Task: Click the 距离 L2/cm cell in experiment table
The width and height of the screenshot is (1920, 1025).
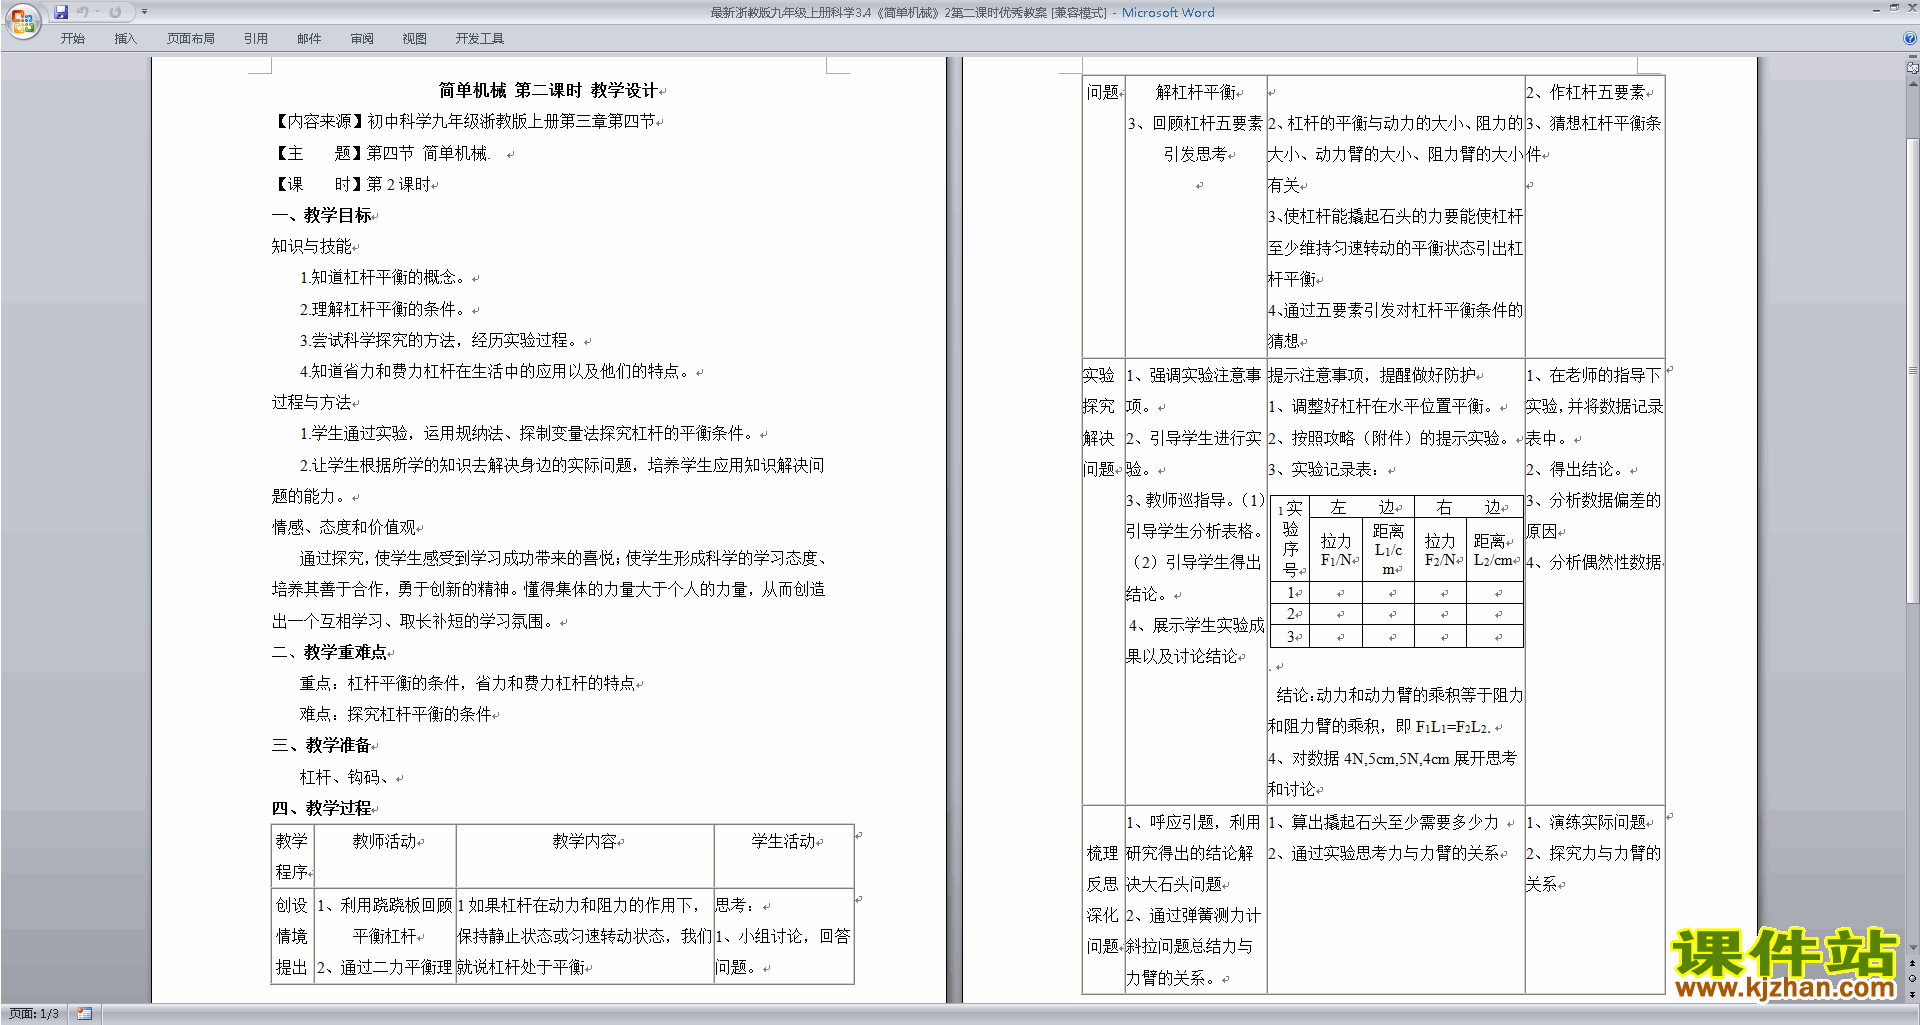Action: [1494, 550]
